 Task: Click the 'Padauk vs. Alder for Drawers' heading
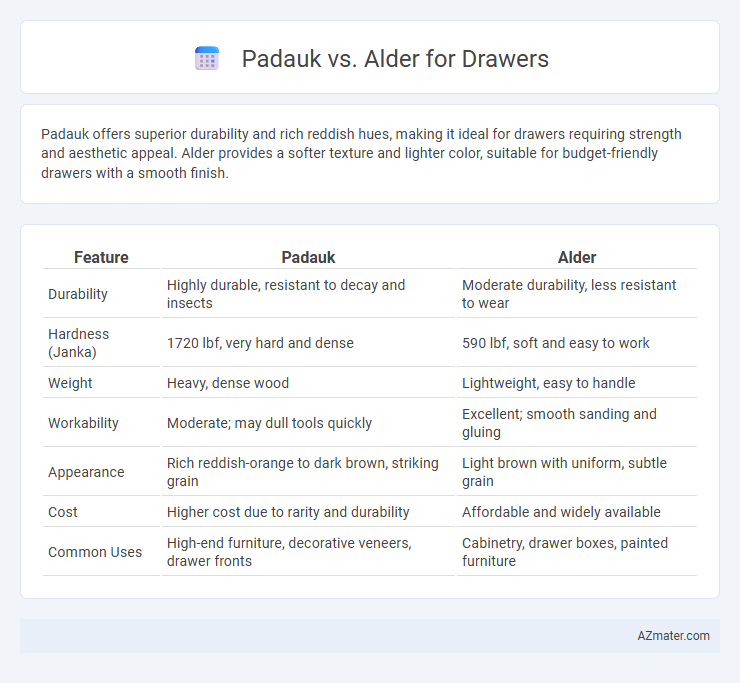[x=395, y=59]
